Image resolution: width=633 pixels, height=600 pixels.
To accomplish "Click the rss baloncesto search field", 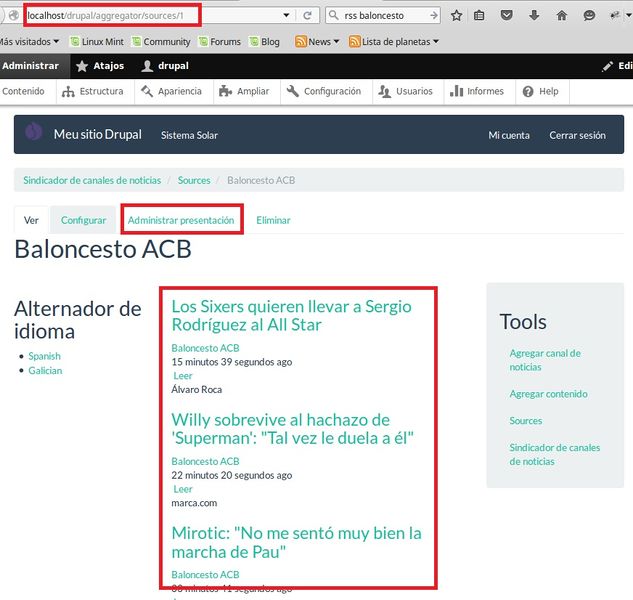I will coord(384,15).
